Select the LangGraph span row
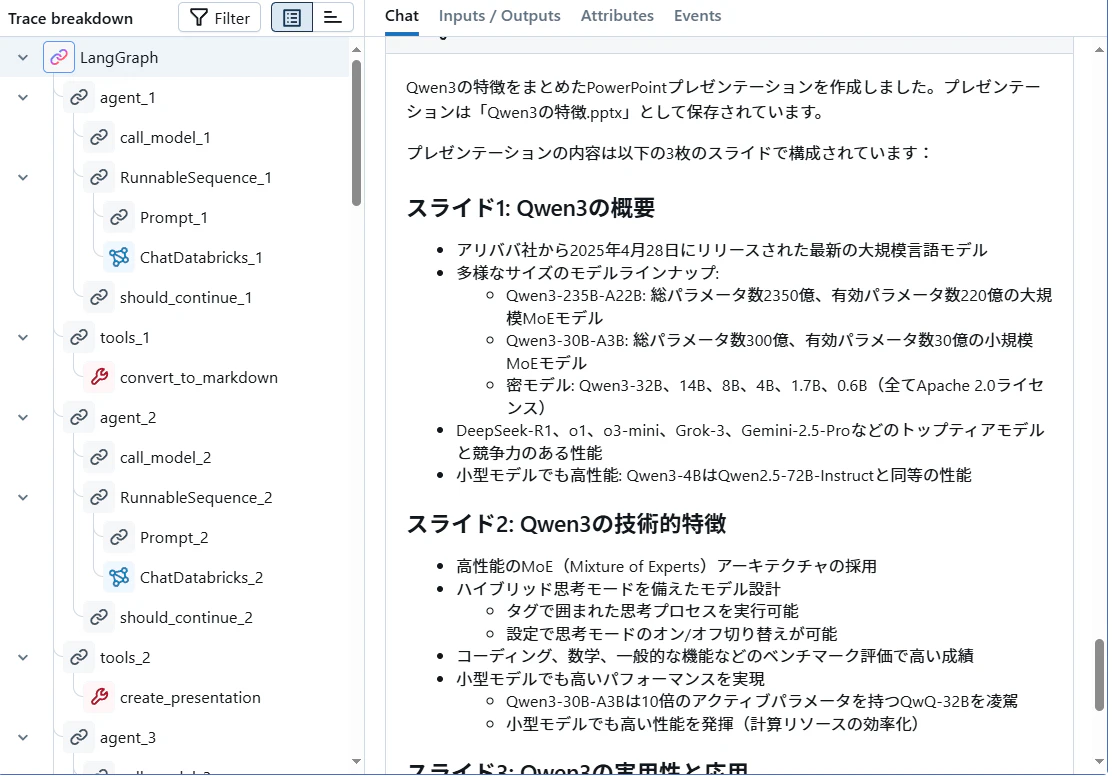Image resolution: width=1112 pixels, height=777 pixels. pos(175,57)
